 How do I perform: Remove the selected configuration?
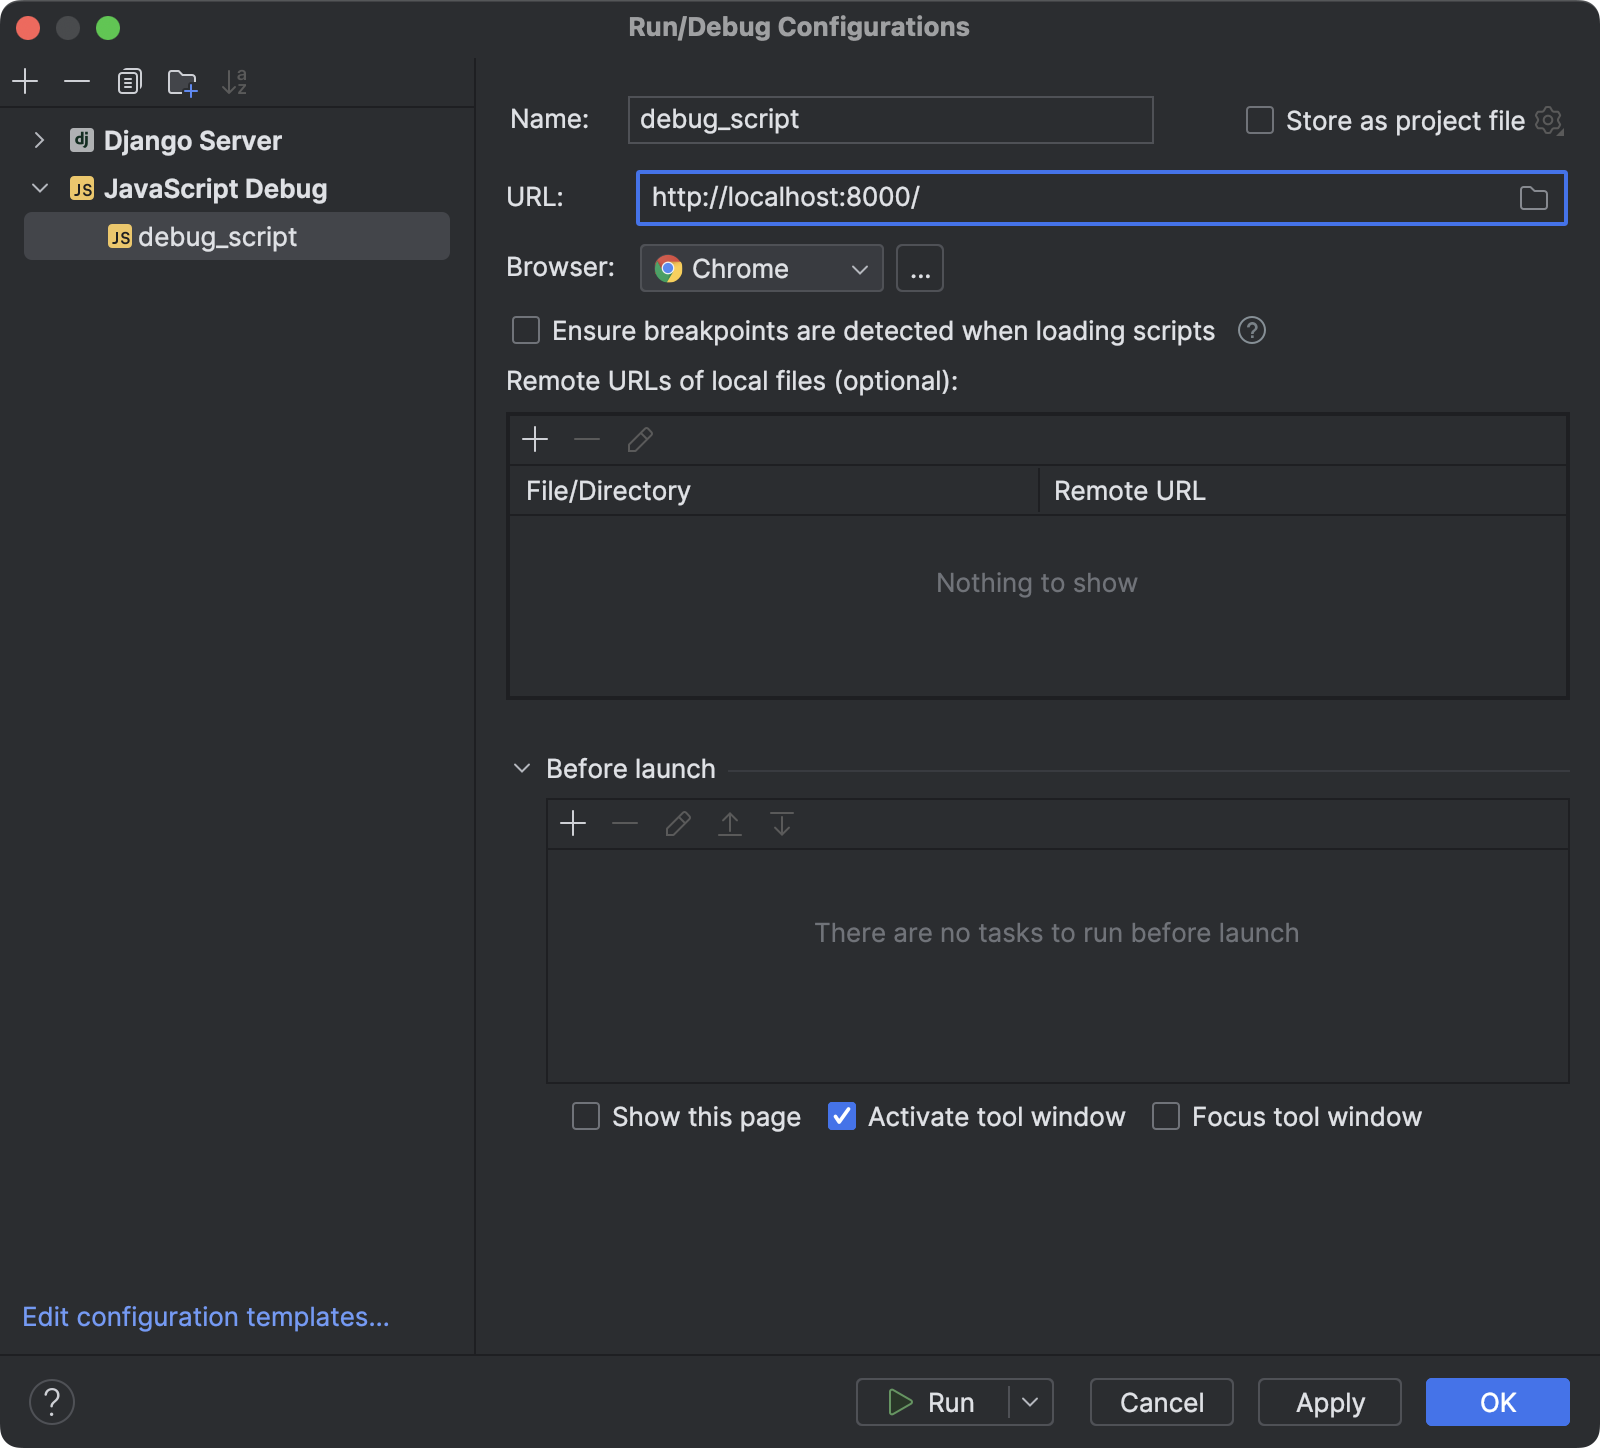coord(77,82)
